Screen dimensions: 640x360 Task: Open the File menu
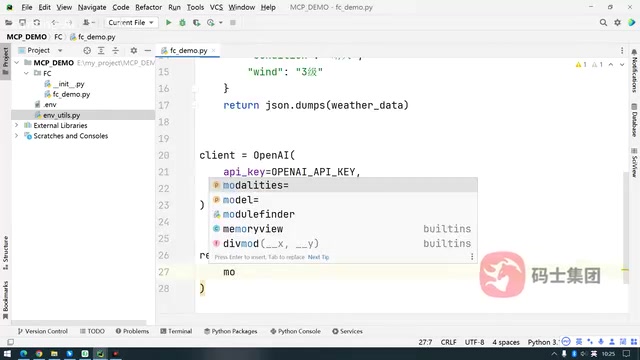pos(27,7)
